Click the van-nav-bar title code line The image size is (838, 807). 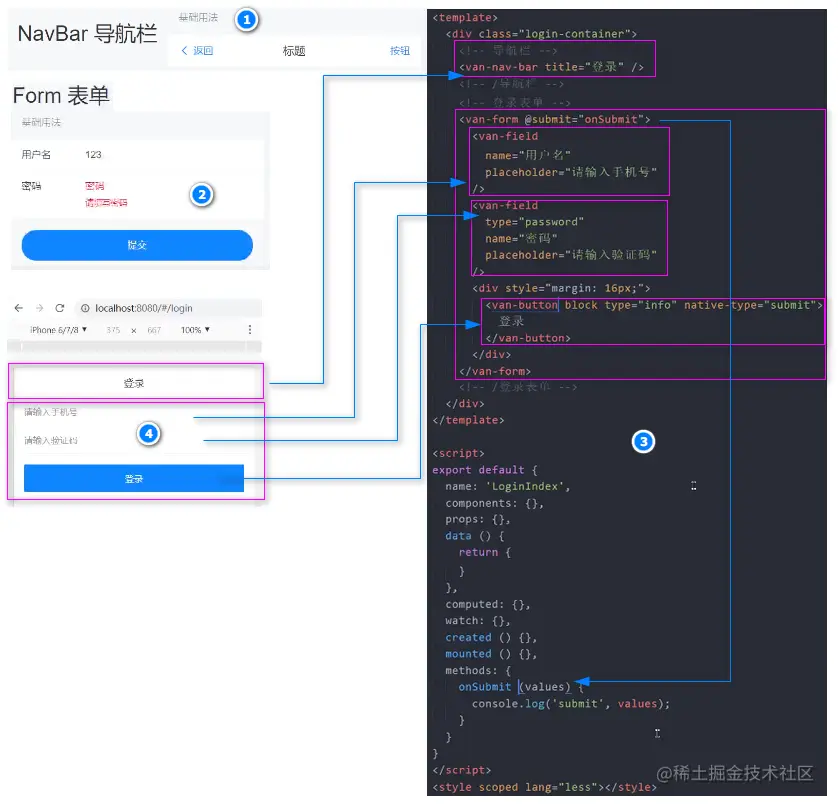click(552, 67)
